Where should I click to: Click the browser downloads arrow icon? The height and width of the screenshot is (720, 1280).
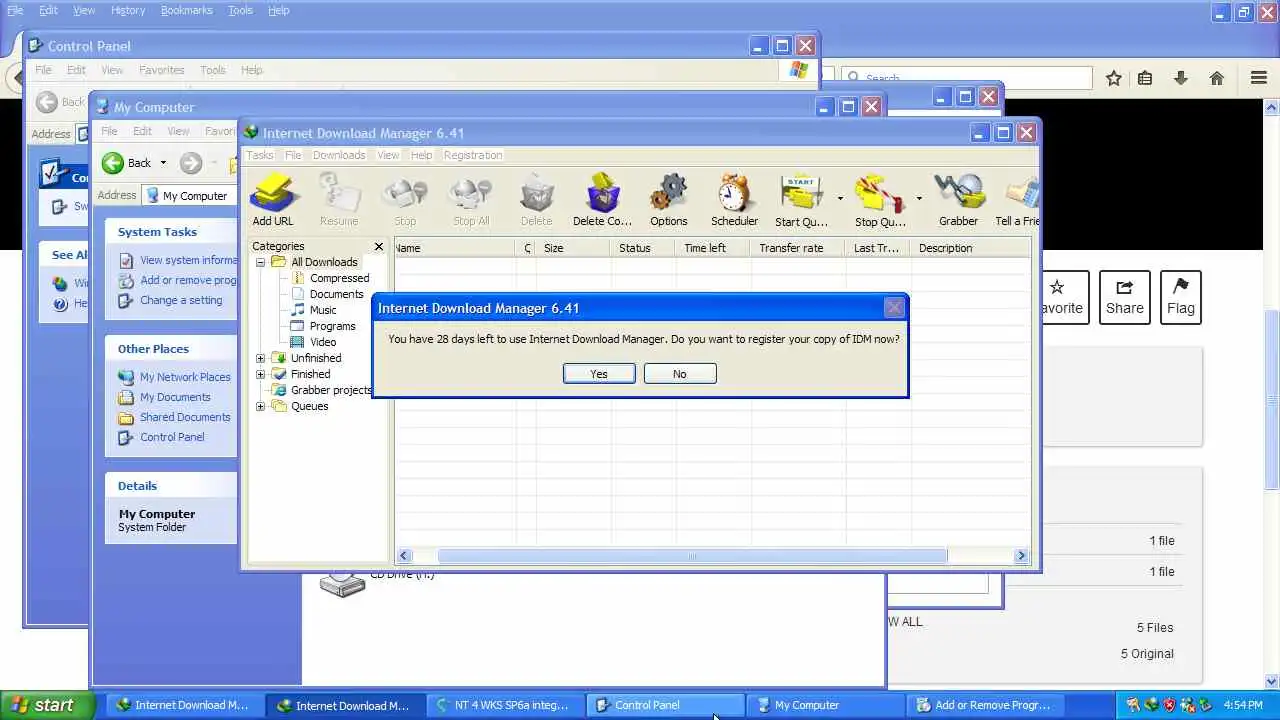1181,78
